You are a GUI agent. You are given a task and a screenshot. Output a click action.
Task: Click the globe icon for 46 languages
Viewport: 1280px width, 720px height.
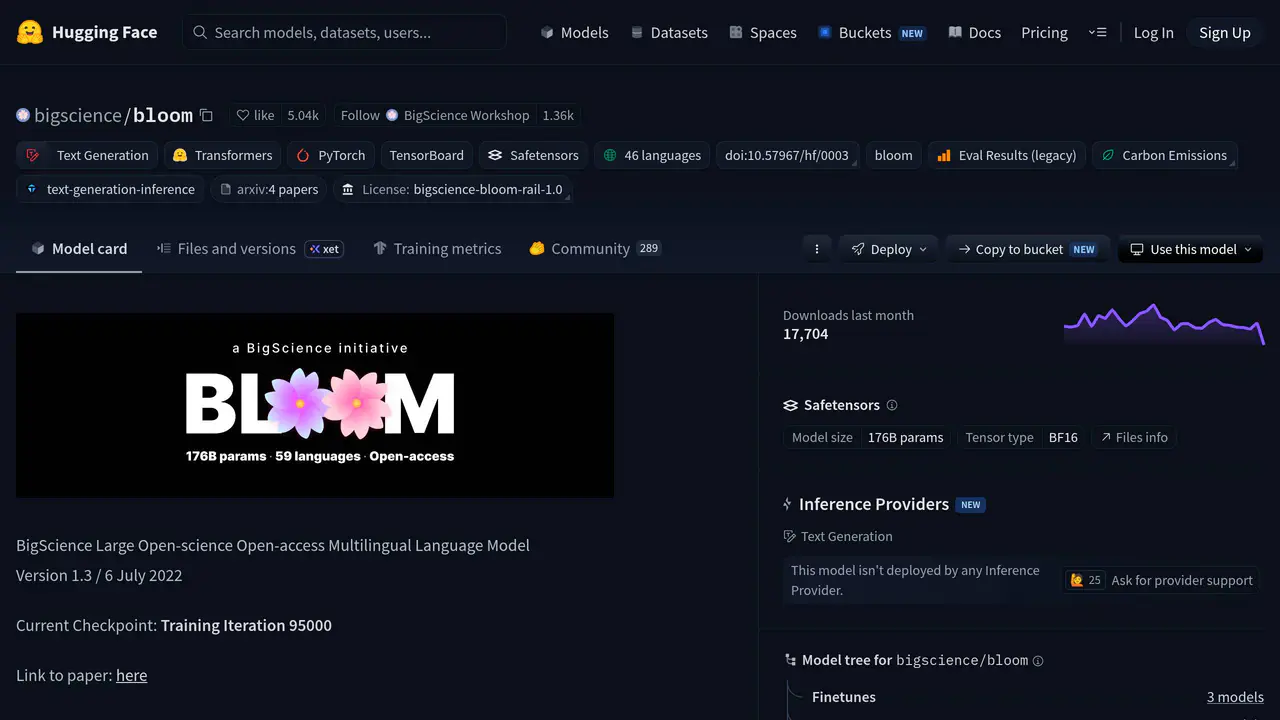point(610,155)
